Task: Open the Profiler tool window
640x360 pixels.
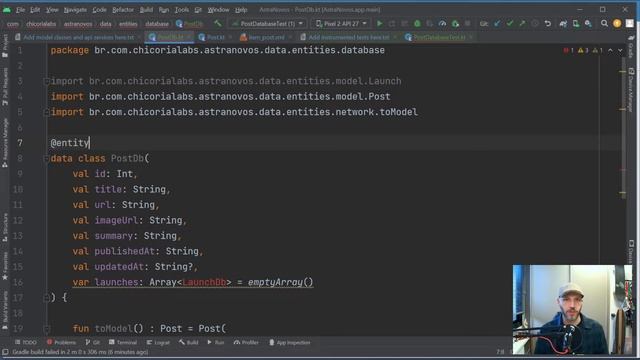Action: pos(246,342)
